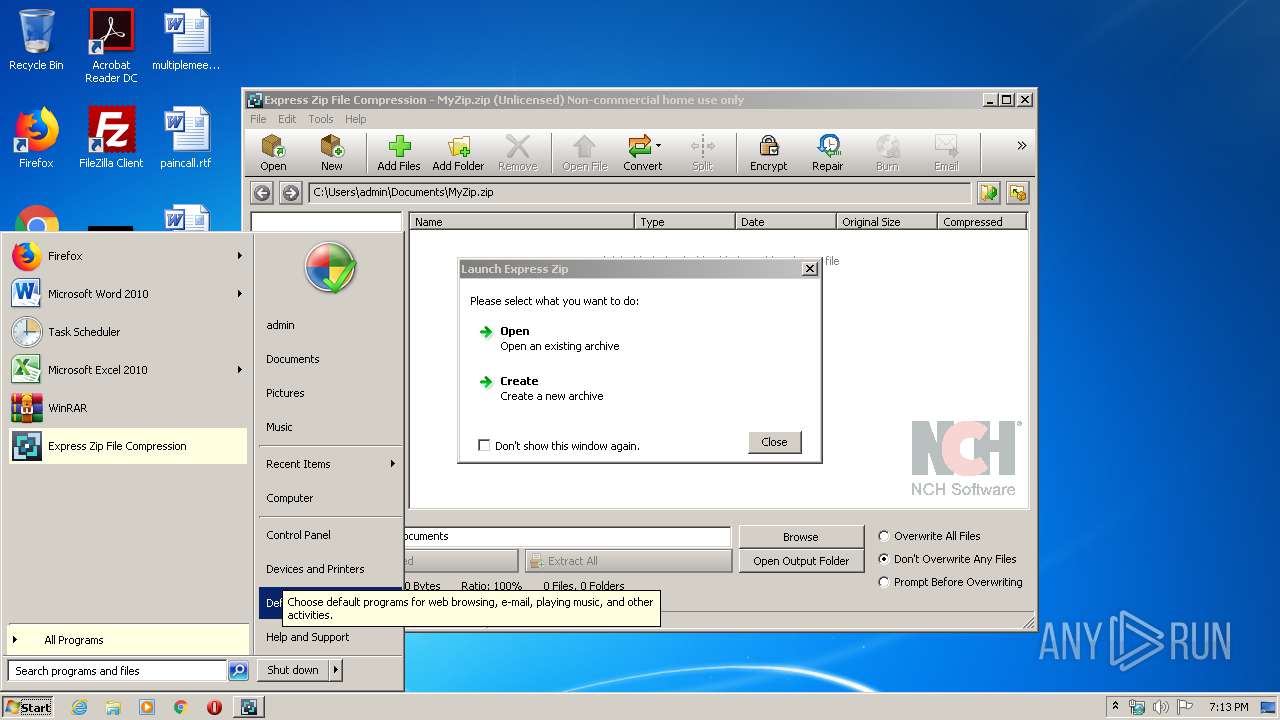Open Acrobat Reader DC desktop icon
The width and height of the screenshot is (1280, 720).
[x=111, y=46]
